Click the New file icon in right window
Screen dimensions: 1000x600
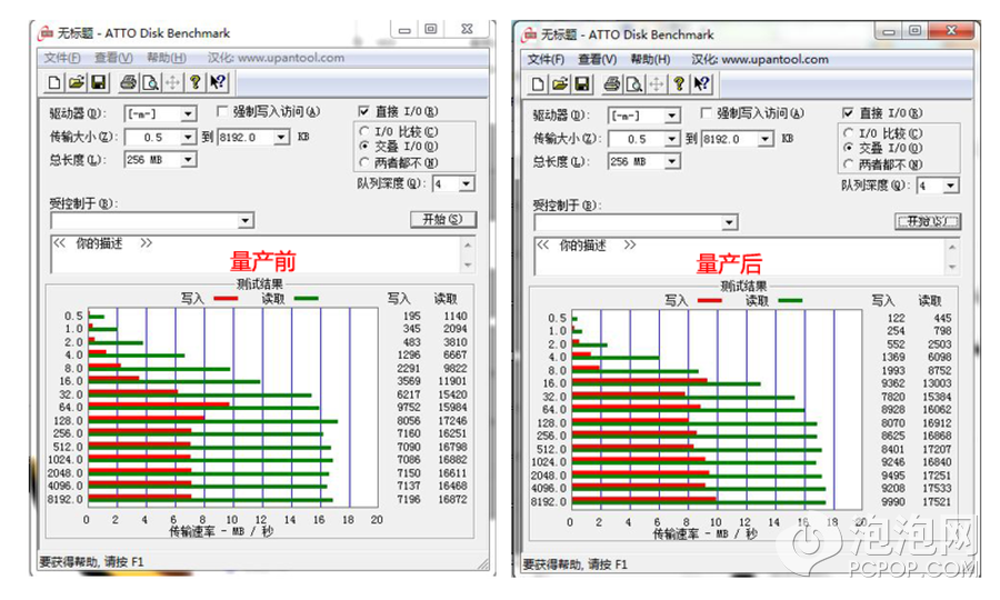click(x=538, y=84)
